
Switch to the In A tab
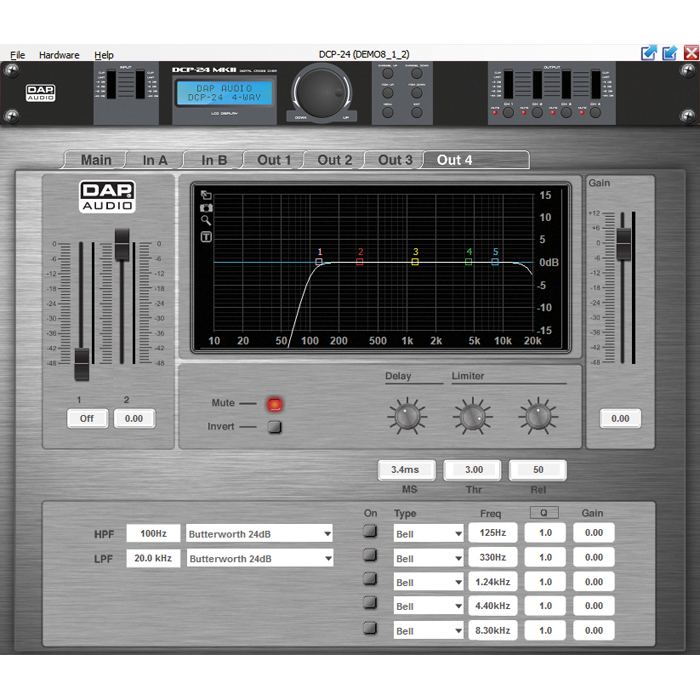point(155,160)
